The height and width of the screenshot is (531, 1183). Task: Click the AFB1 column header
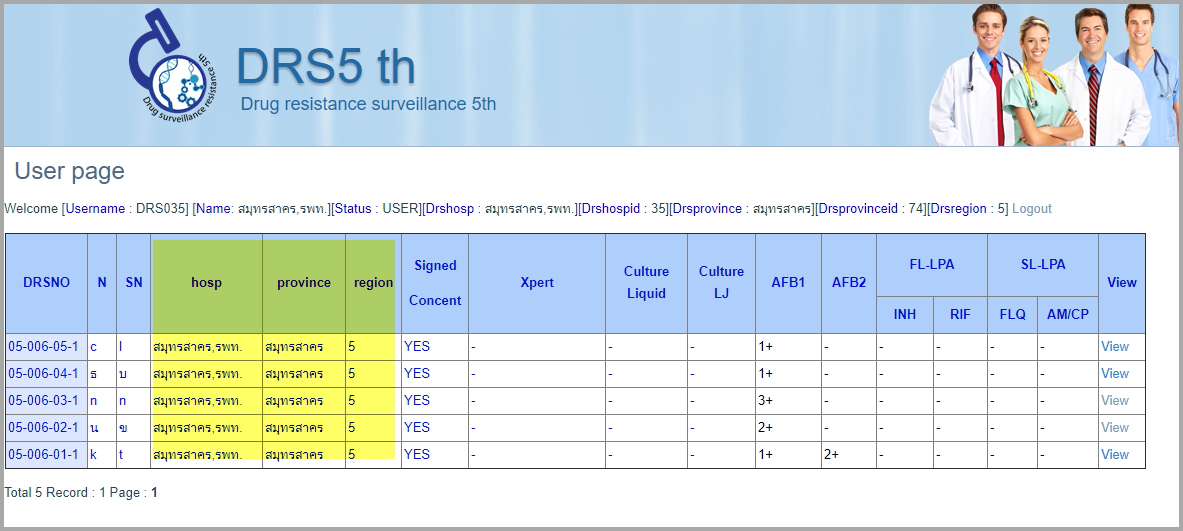787,283
